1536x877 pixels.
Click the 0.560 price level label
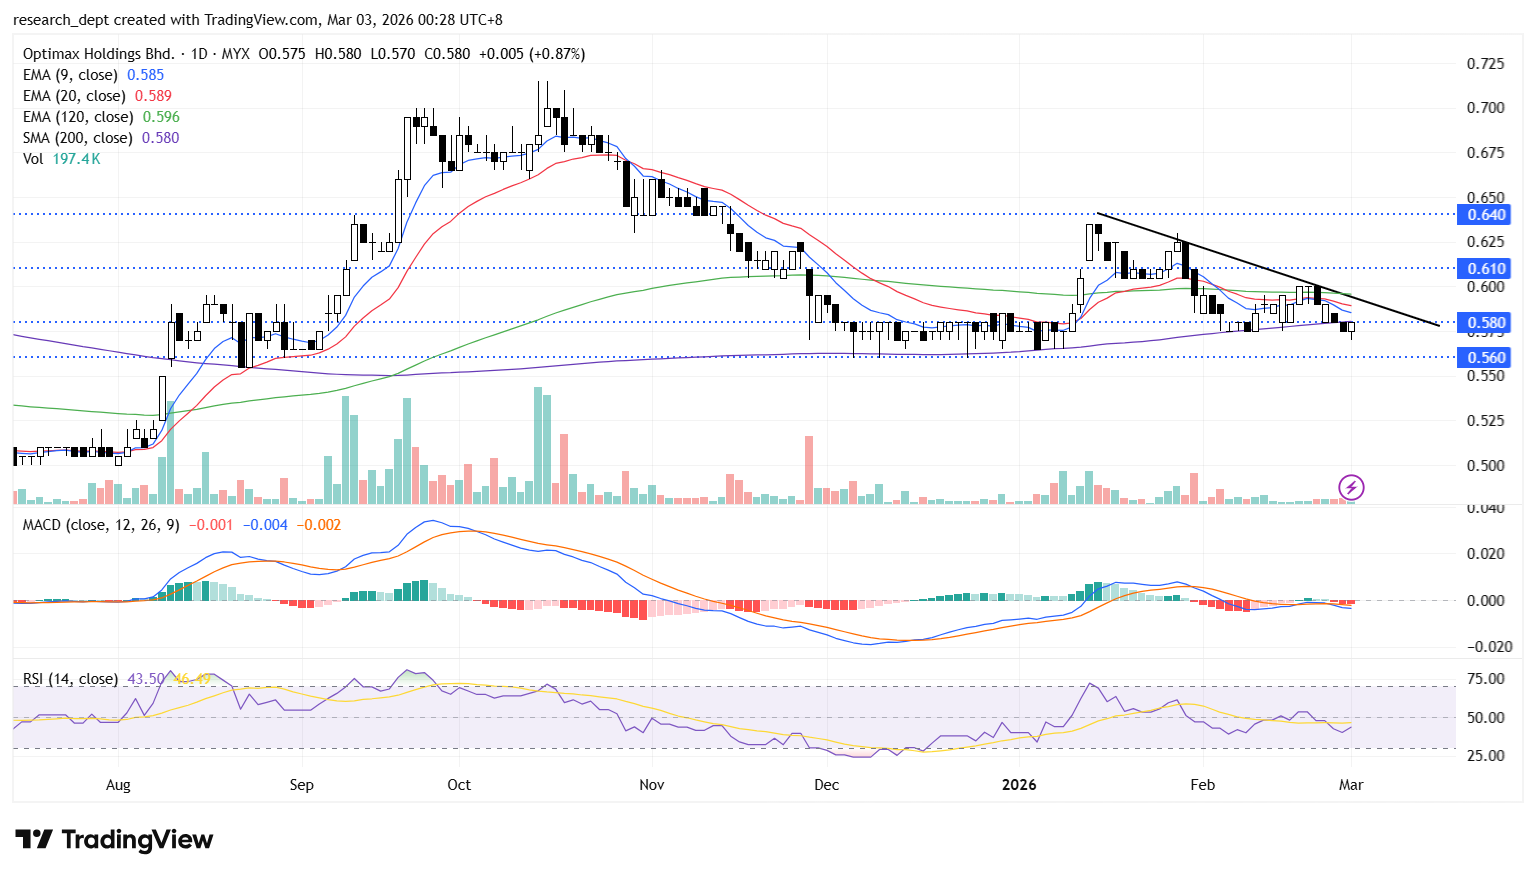[x=1485, y=358]
